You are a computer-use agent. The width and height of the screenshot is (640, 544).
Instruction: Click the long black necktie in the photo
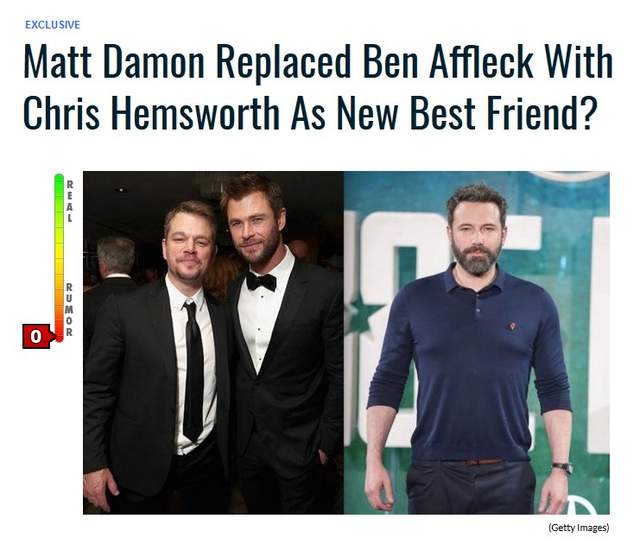193,371
